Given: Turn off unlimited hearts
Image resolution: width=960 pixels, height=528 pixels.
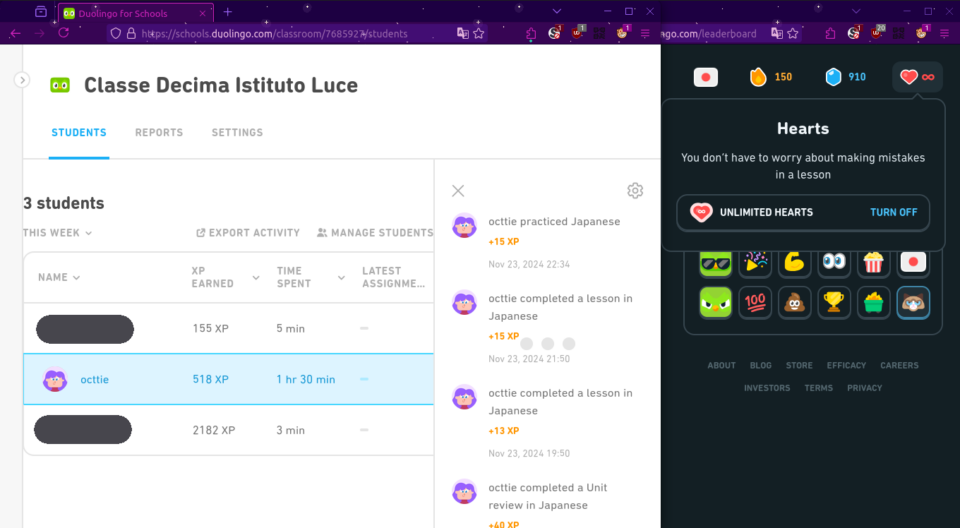Looking at the screenshot, I should [893, 212].
